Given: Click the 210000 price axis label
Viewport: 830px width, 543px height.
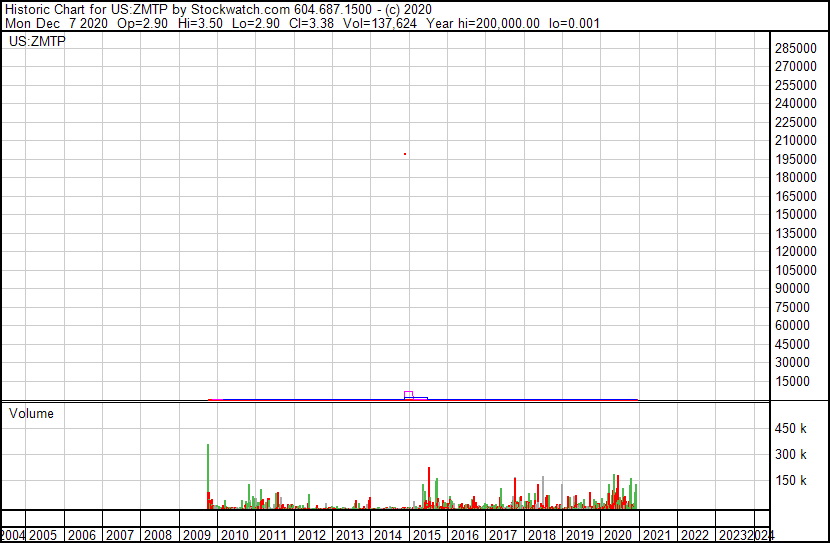Looking at the screenshot, I should (796, 141).
